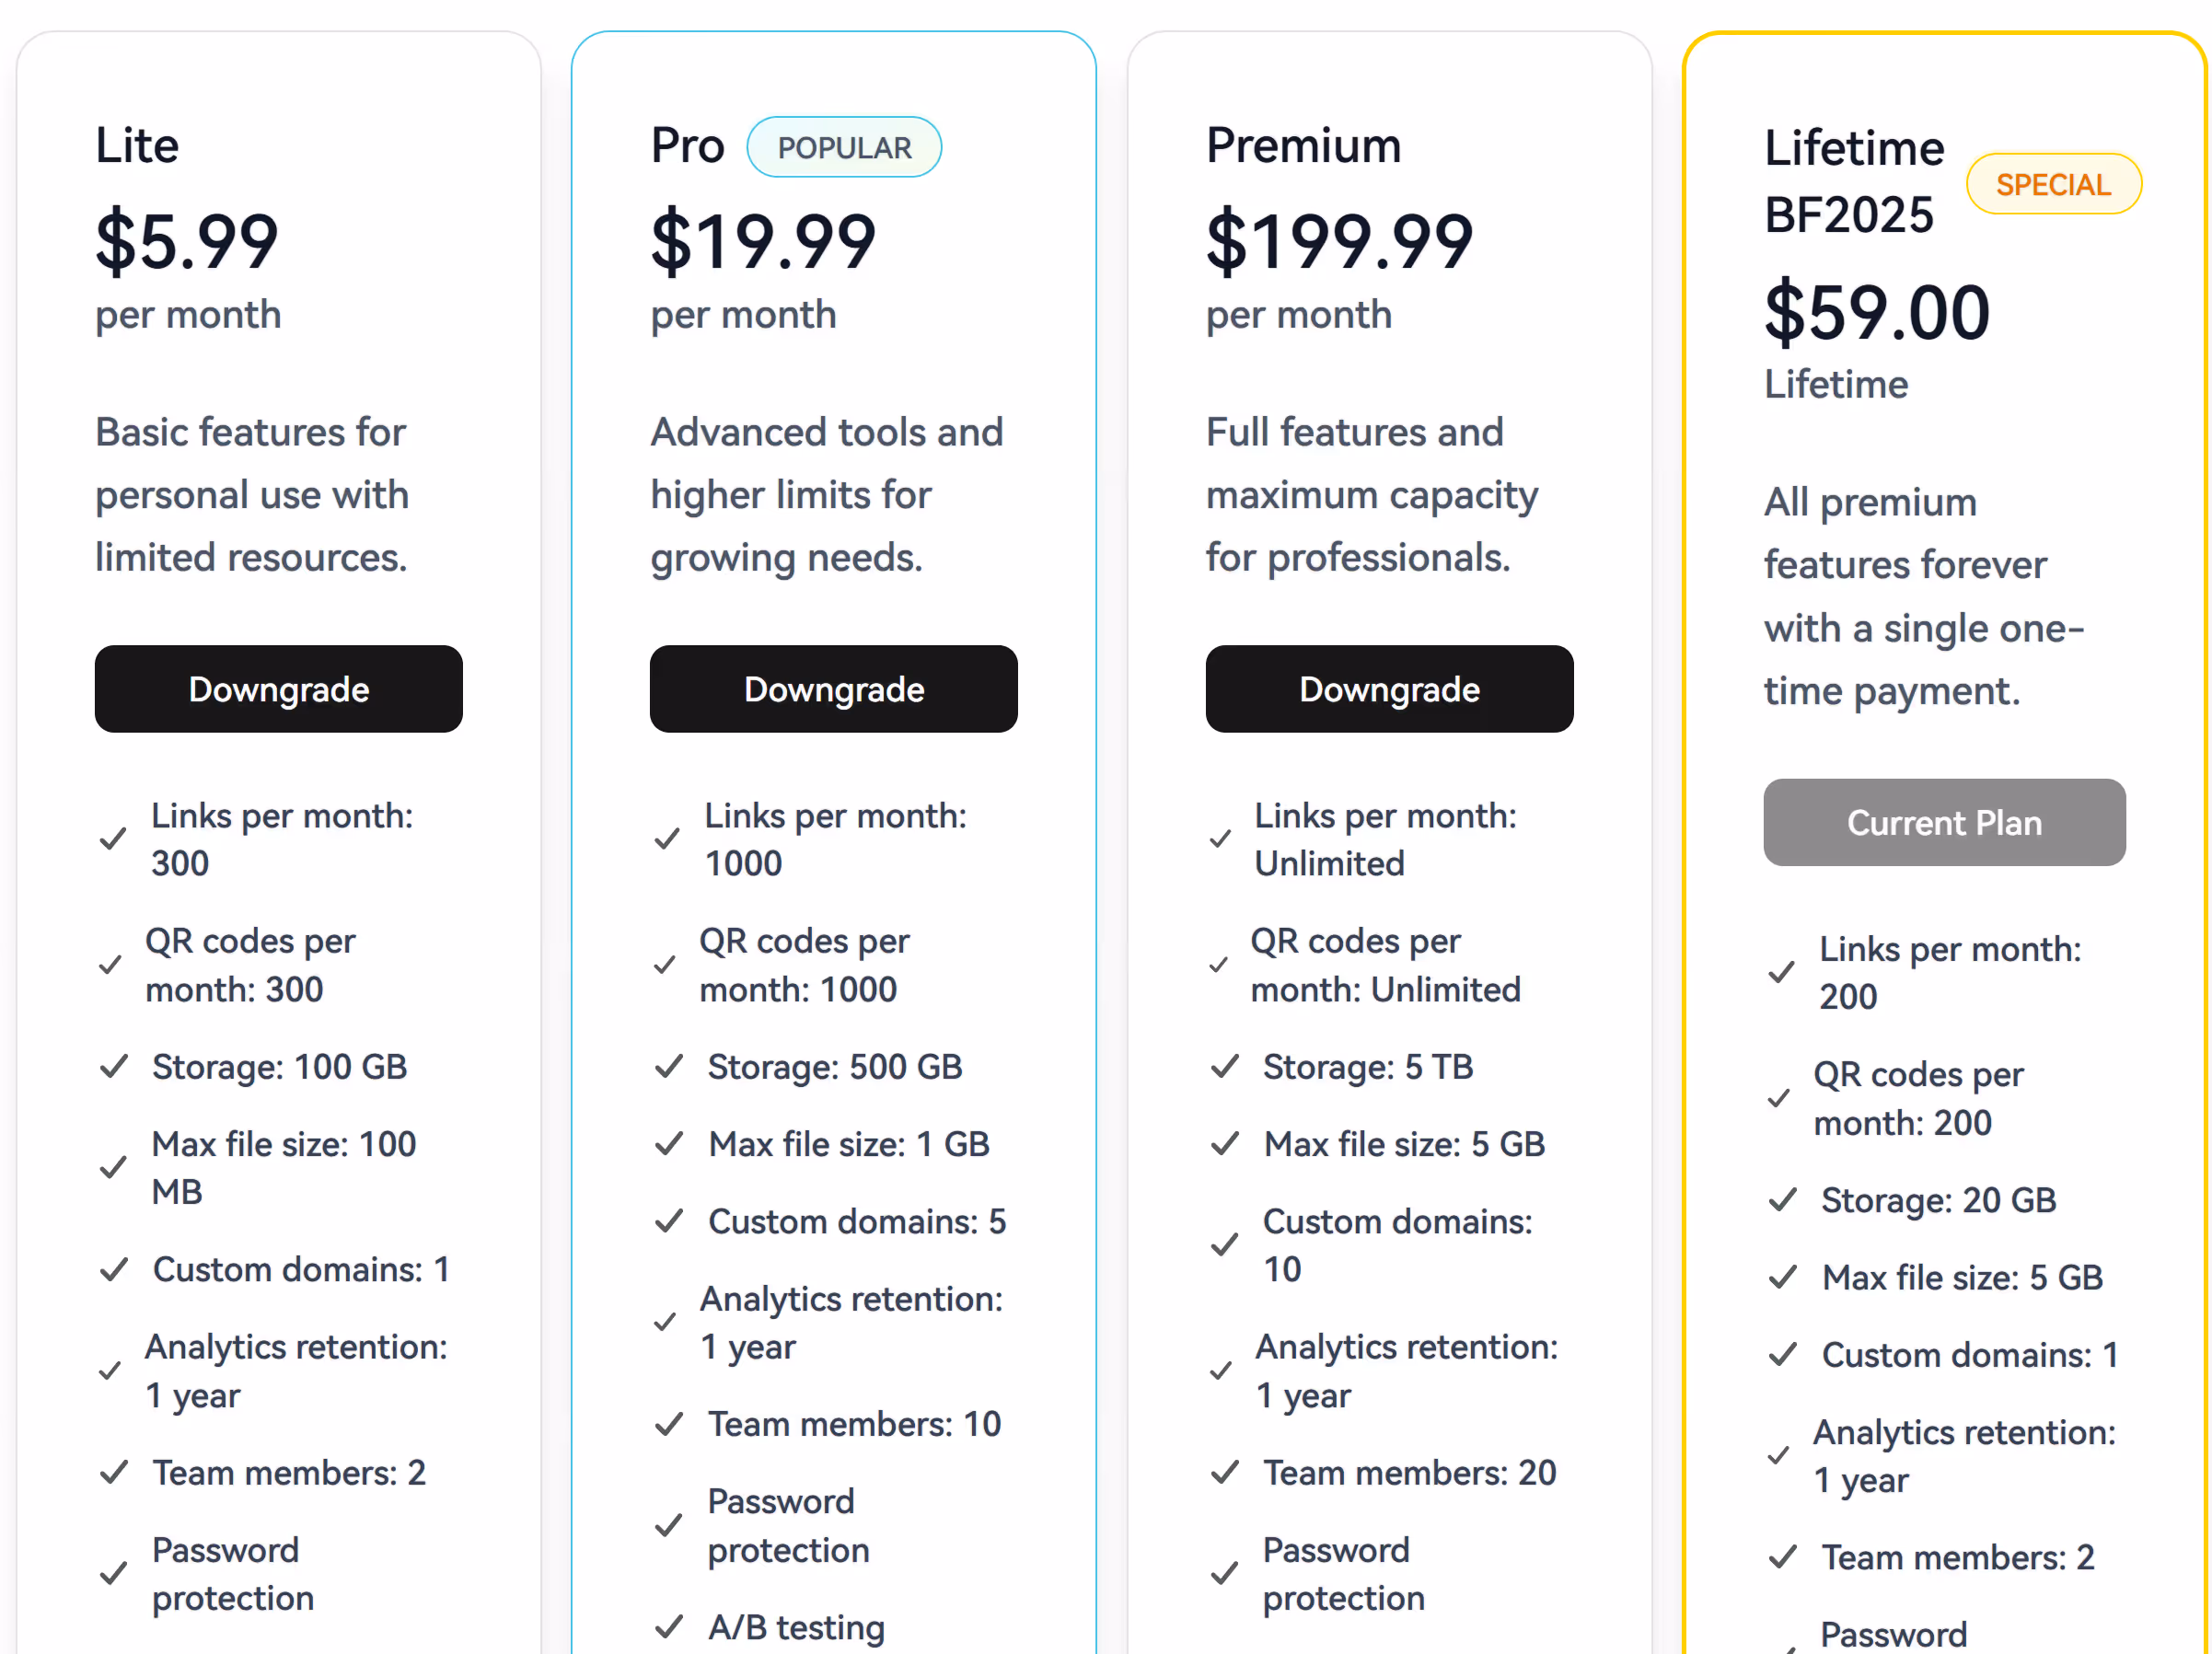Click the POPULAR badge next to Pro
This screenshot has width=2212, height=1654.
click(x=844, y=148)
